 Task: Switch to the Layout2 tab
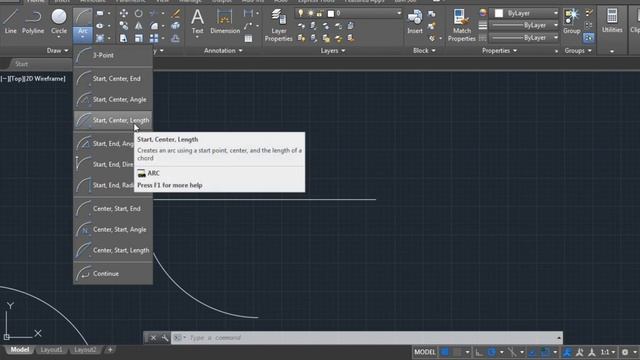click(85, 350)
